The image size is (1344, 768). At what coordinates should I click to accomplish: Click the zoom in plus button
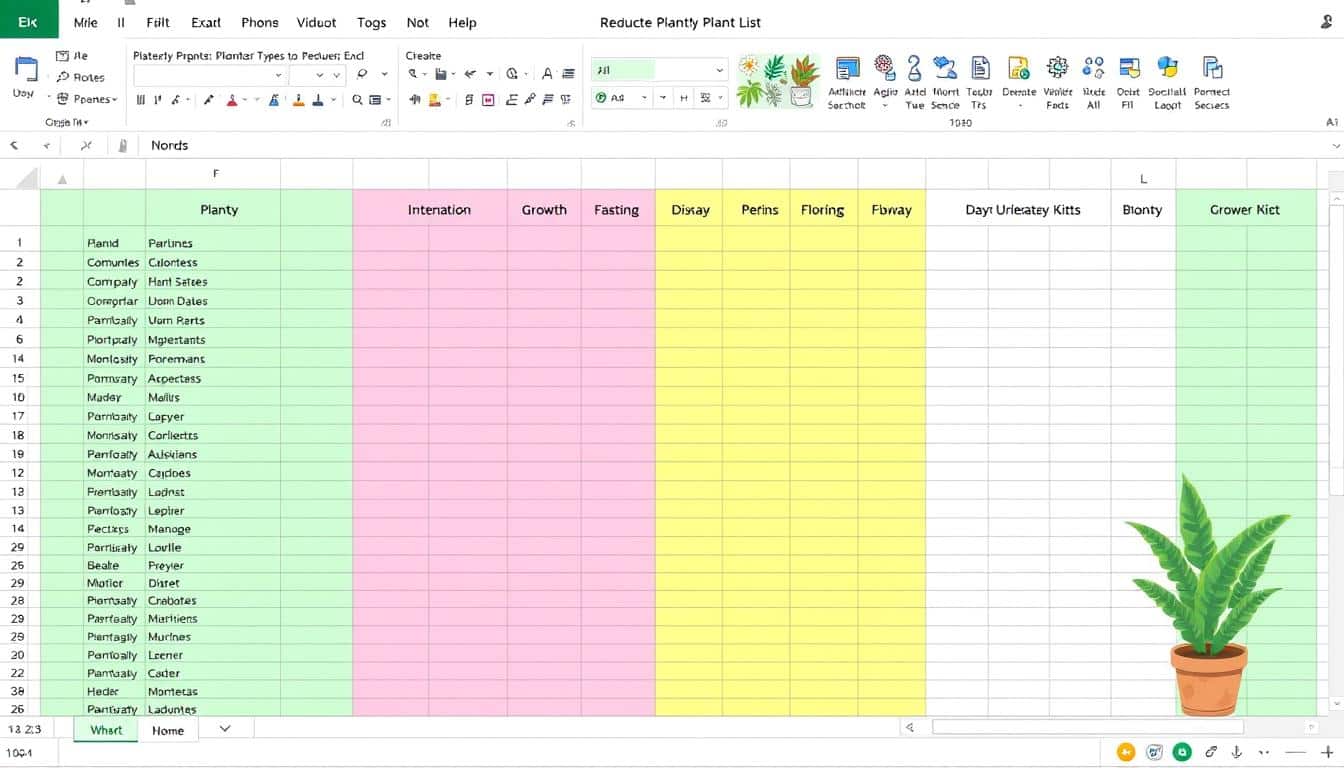coord(1326,752)
